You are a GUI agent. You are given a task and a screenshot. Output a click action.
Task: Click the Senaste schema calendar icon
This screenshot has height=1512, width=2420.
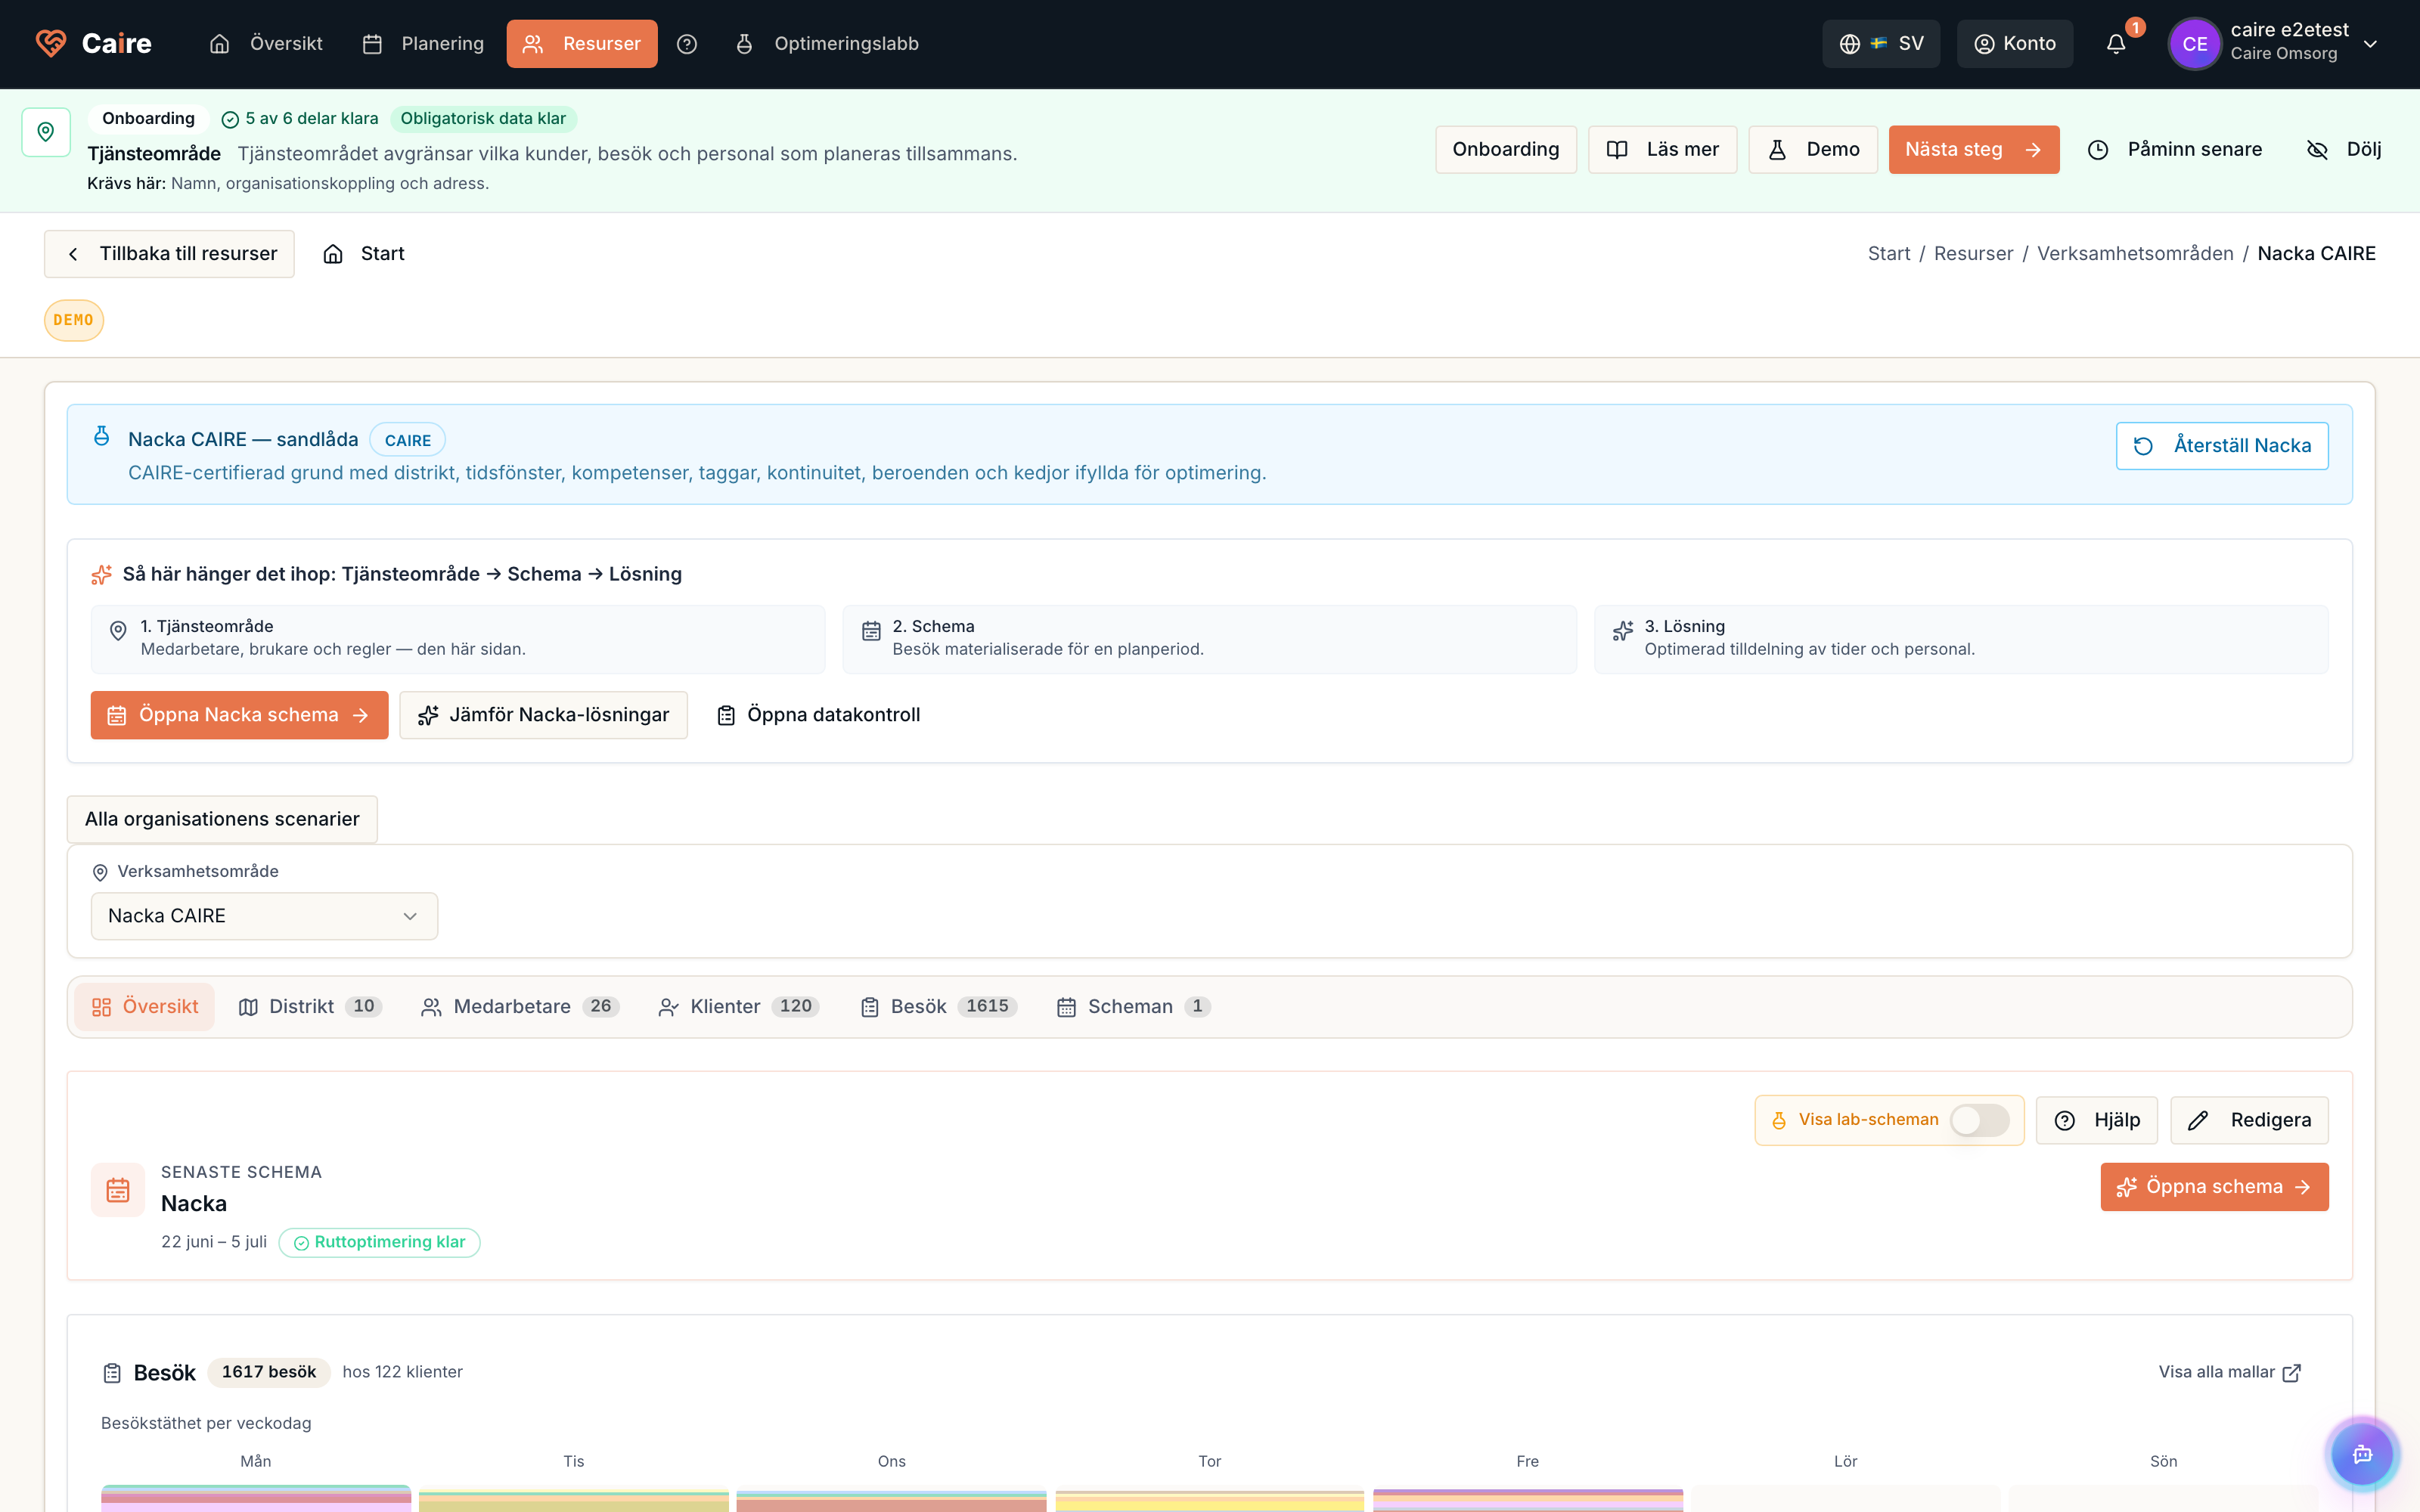tap(118, 1190)
